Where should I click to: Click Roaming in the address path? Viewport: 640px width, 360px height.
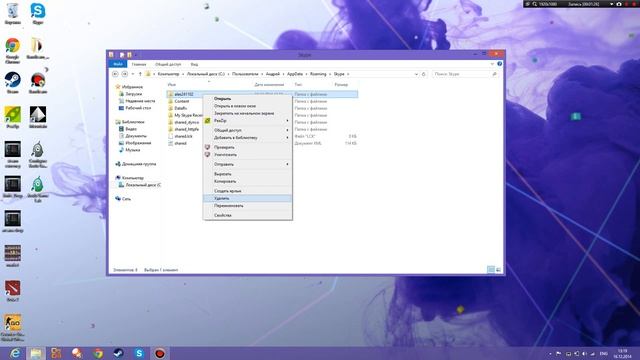click(x=318, y=74)
